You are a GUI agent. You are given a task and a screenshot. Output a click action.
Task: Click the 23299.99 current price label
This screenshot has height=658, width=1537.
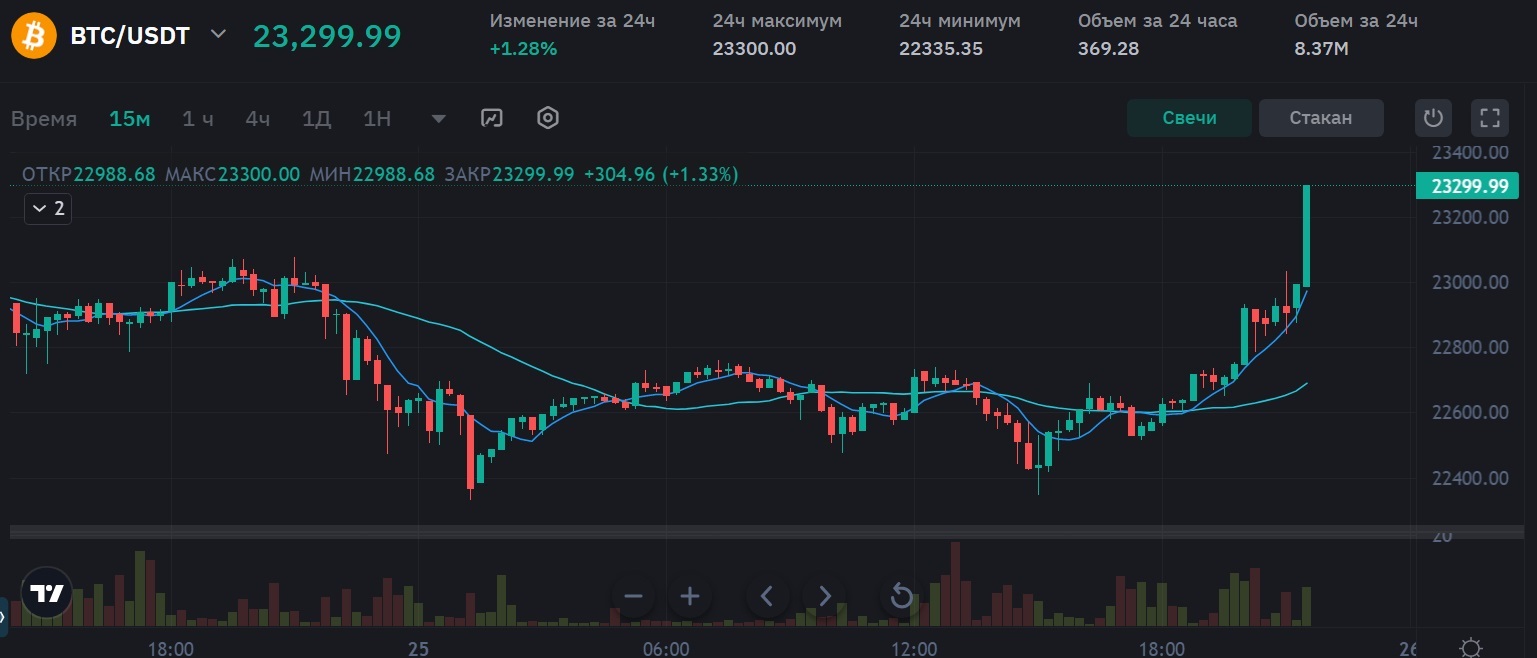coord(1467,186)
